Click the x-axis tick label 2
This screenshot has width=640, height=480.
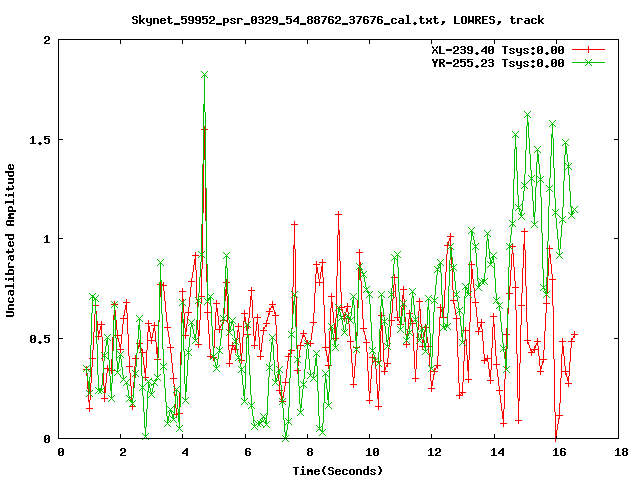(x=123, y=452)
